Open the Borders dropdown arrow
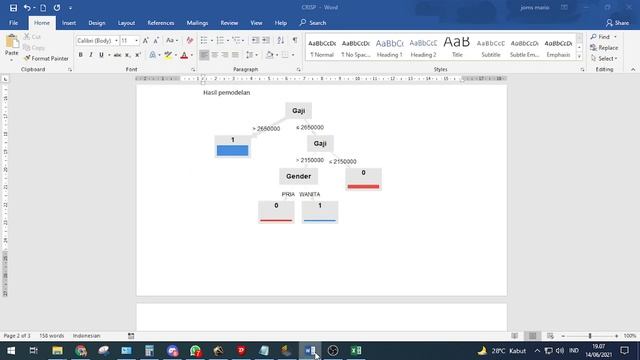640x360 pixels. point(293,55)
